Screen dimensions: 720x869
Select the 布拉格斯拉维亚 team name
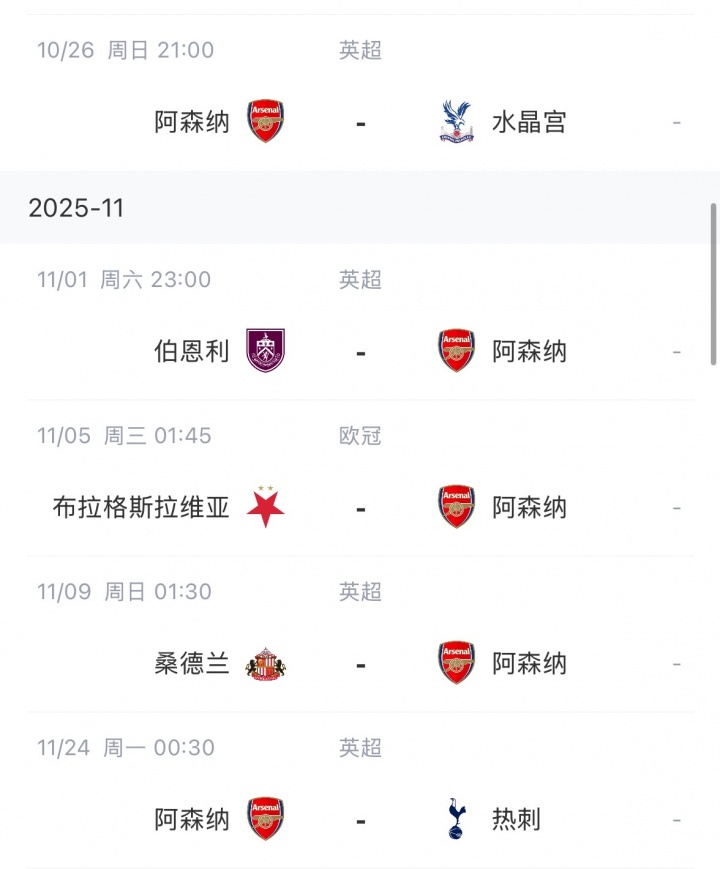pyautogui.click(x=141, y=507)
